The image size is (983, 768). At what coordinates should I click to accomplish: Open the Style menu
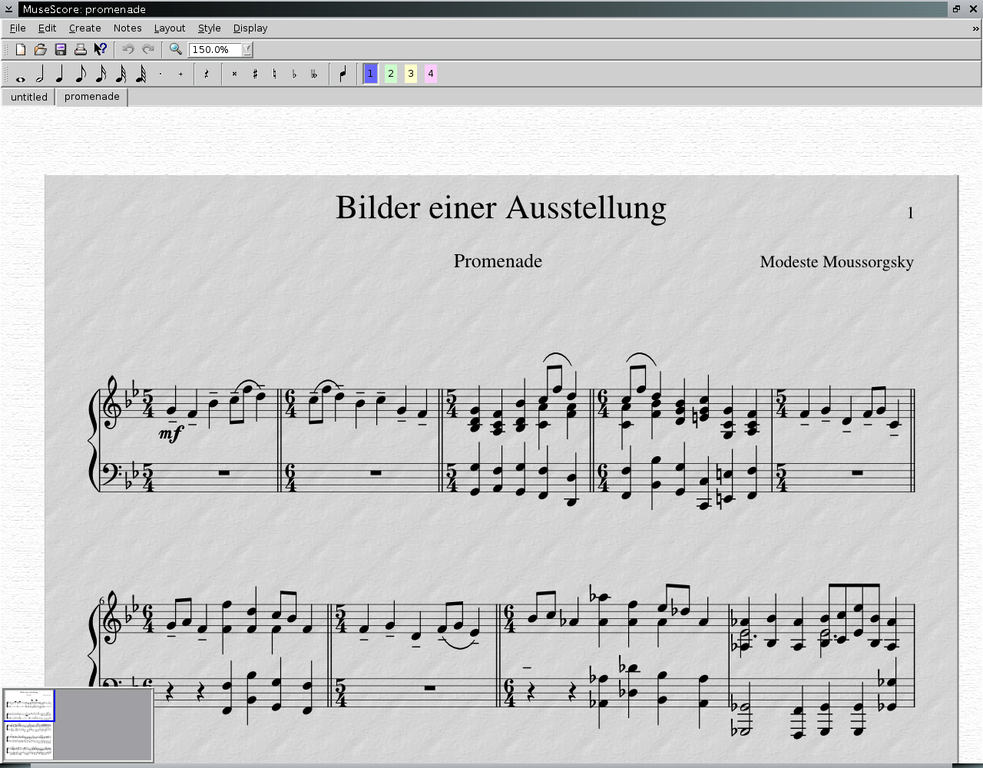click(x=209, y=28)
